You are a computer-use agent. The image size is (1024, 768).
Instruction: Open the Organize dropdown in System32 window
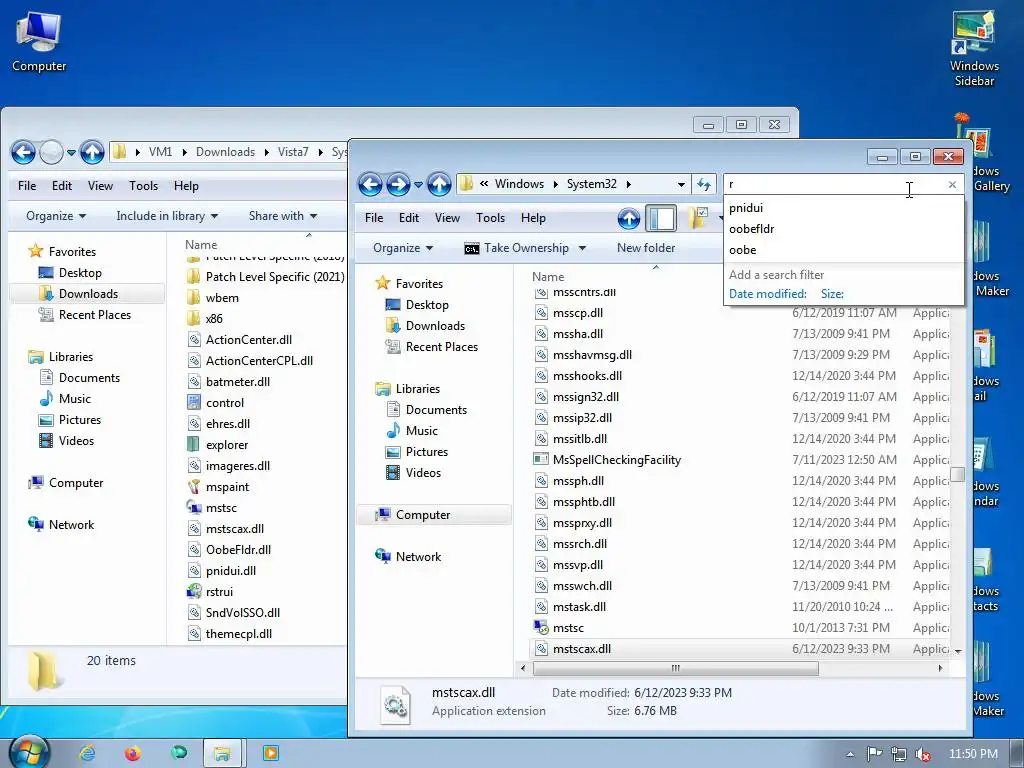(403, 248)
